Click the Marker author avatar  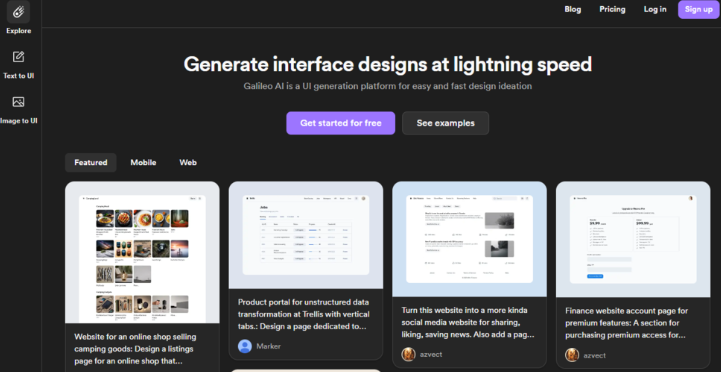[x=245, y=346]
